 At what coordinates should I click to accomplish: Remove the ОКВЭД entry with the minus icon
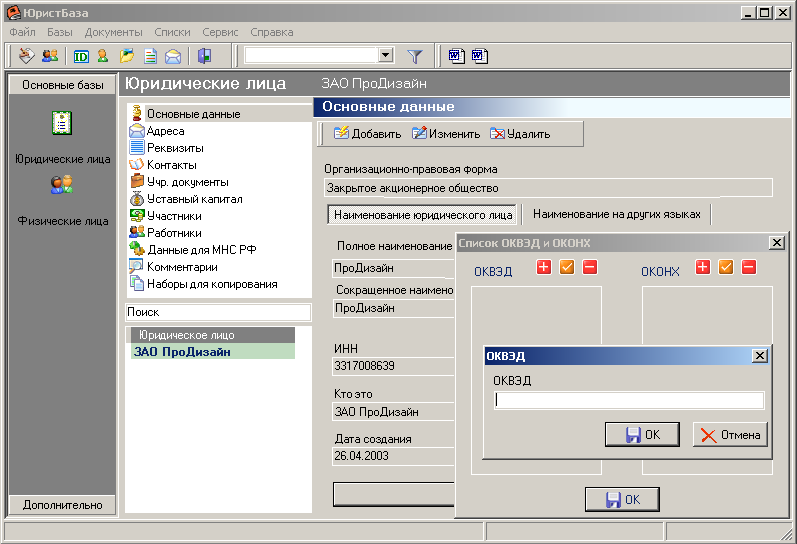pos(590,267)
